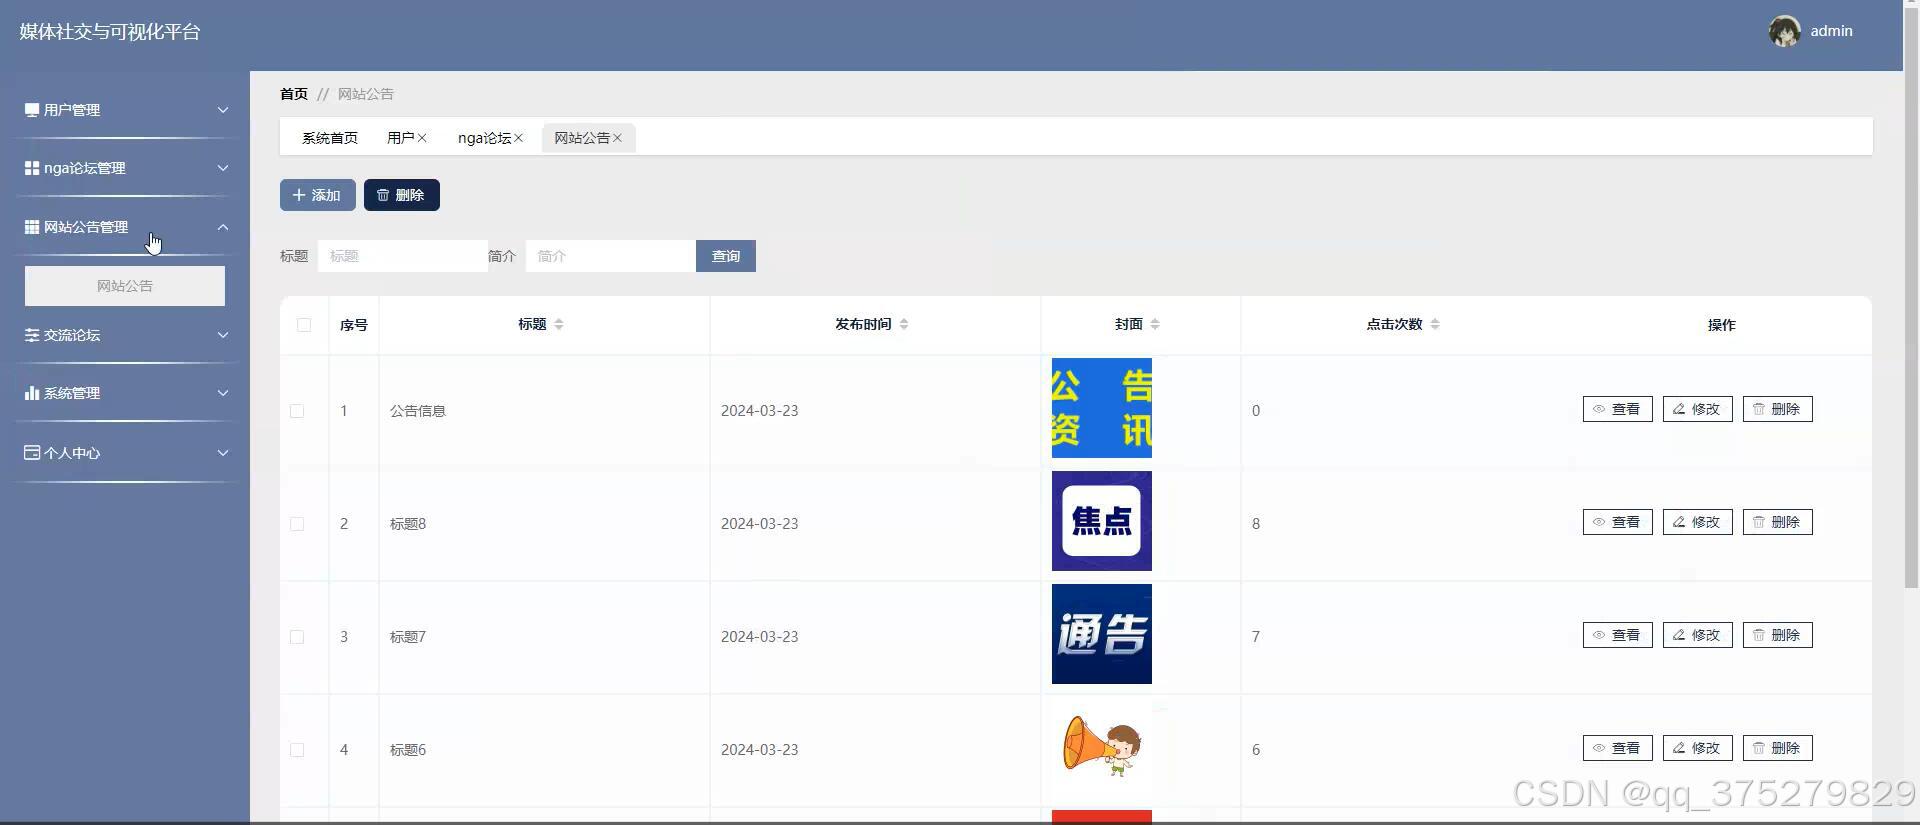
Task: Click the 标题6 title cell
Action: 408,750
